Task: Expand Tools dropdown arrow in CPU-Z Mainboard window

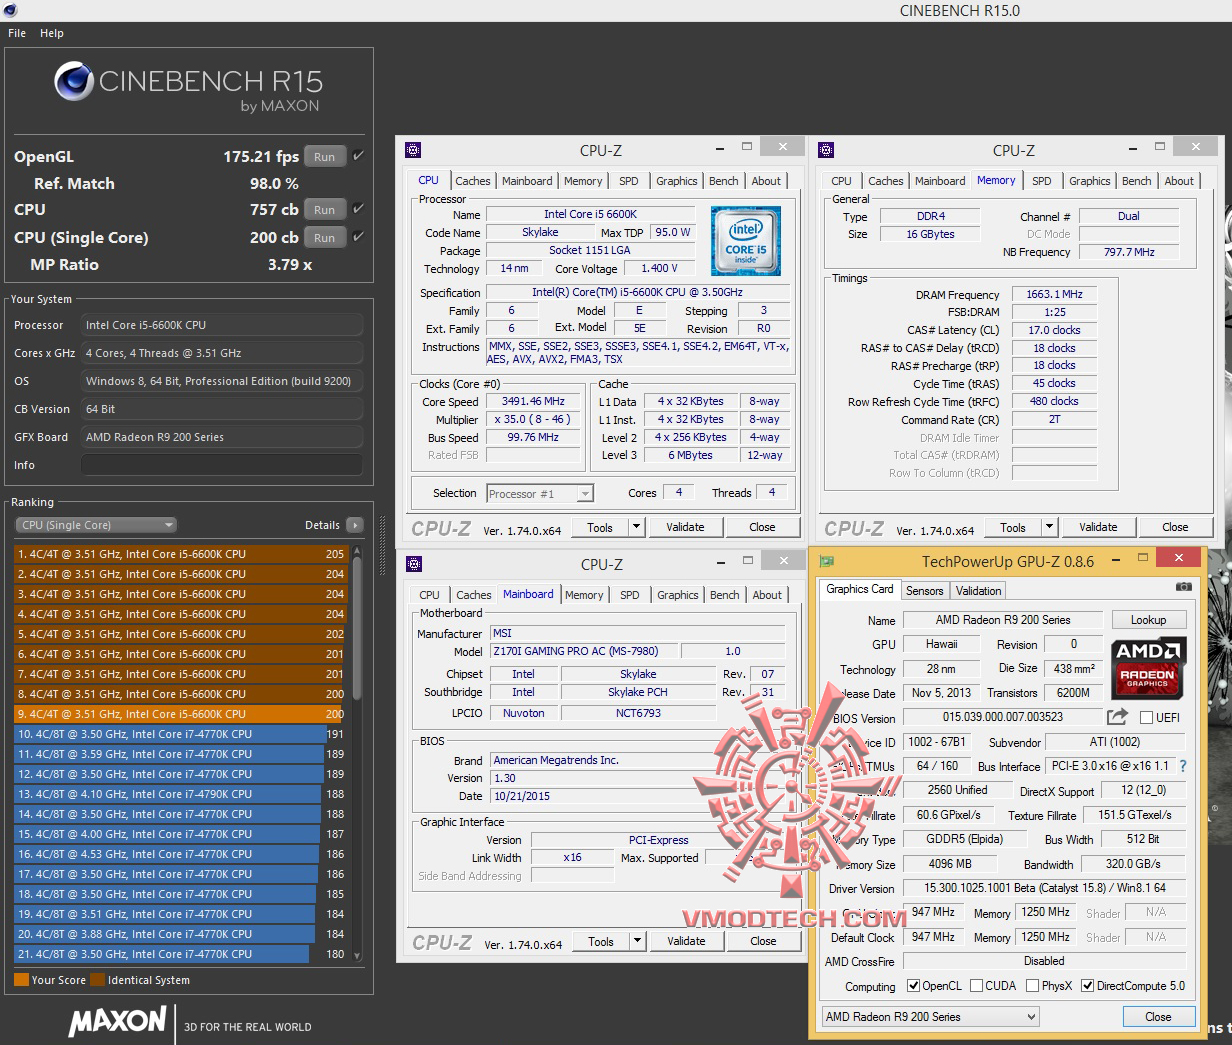Action: tap(637, 941)
